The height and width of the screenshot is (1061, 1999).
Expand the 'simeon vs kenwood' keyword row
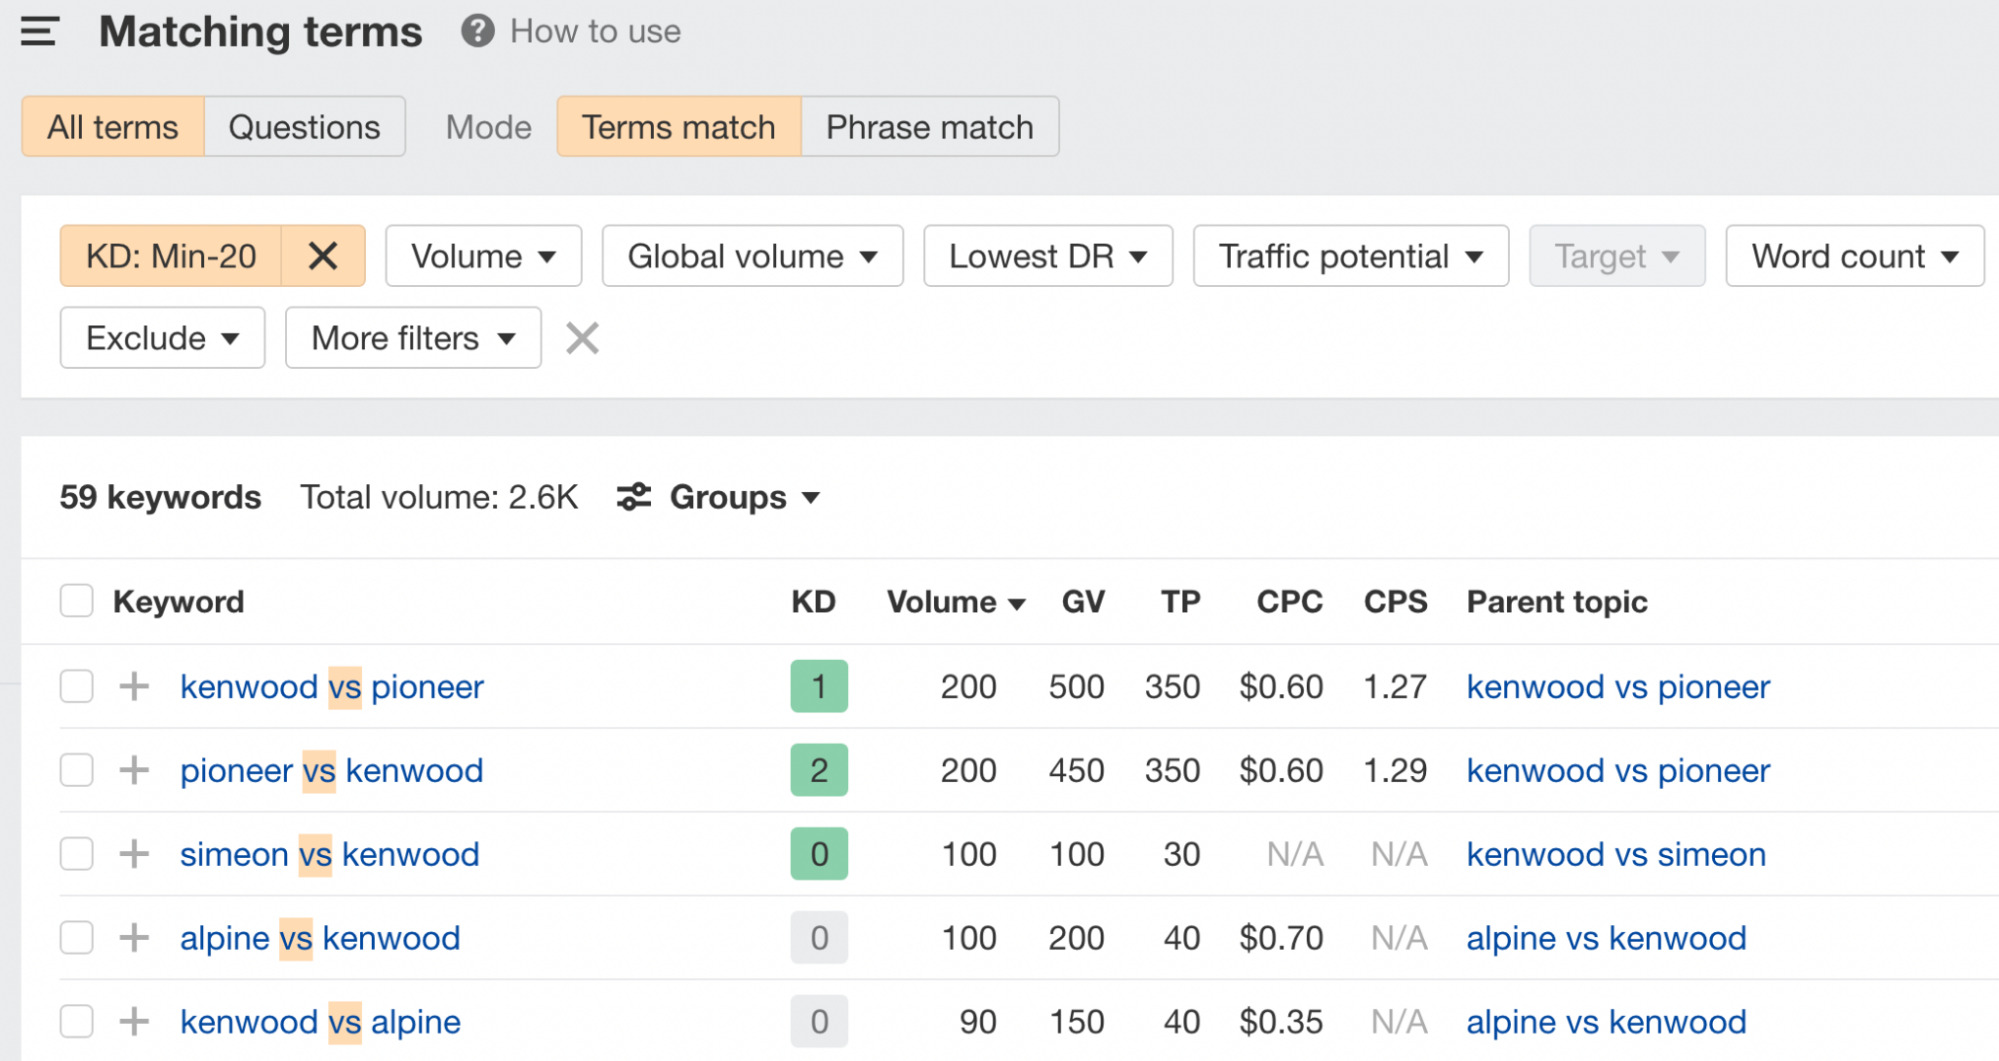[x=132, y=853]
